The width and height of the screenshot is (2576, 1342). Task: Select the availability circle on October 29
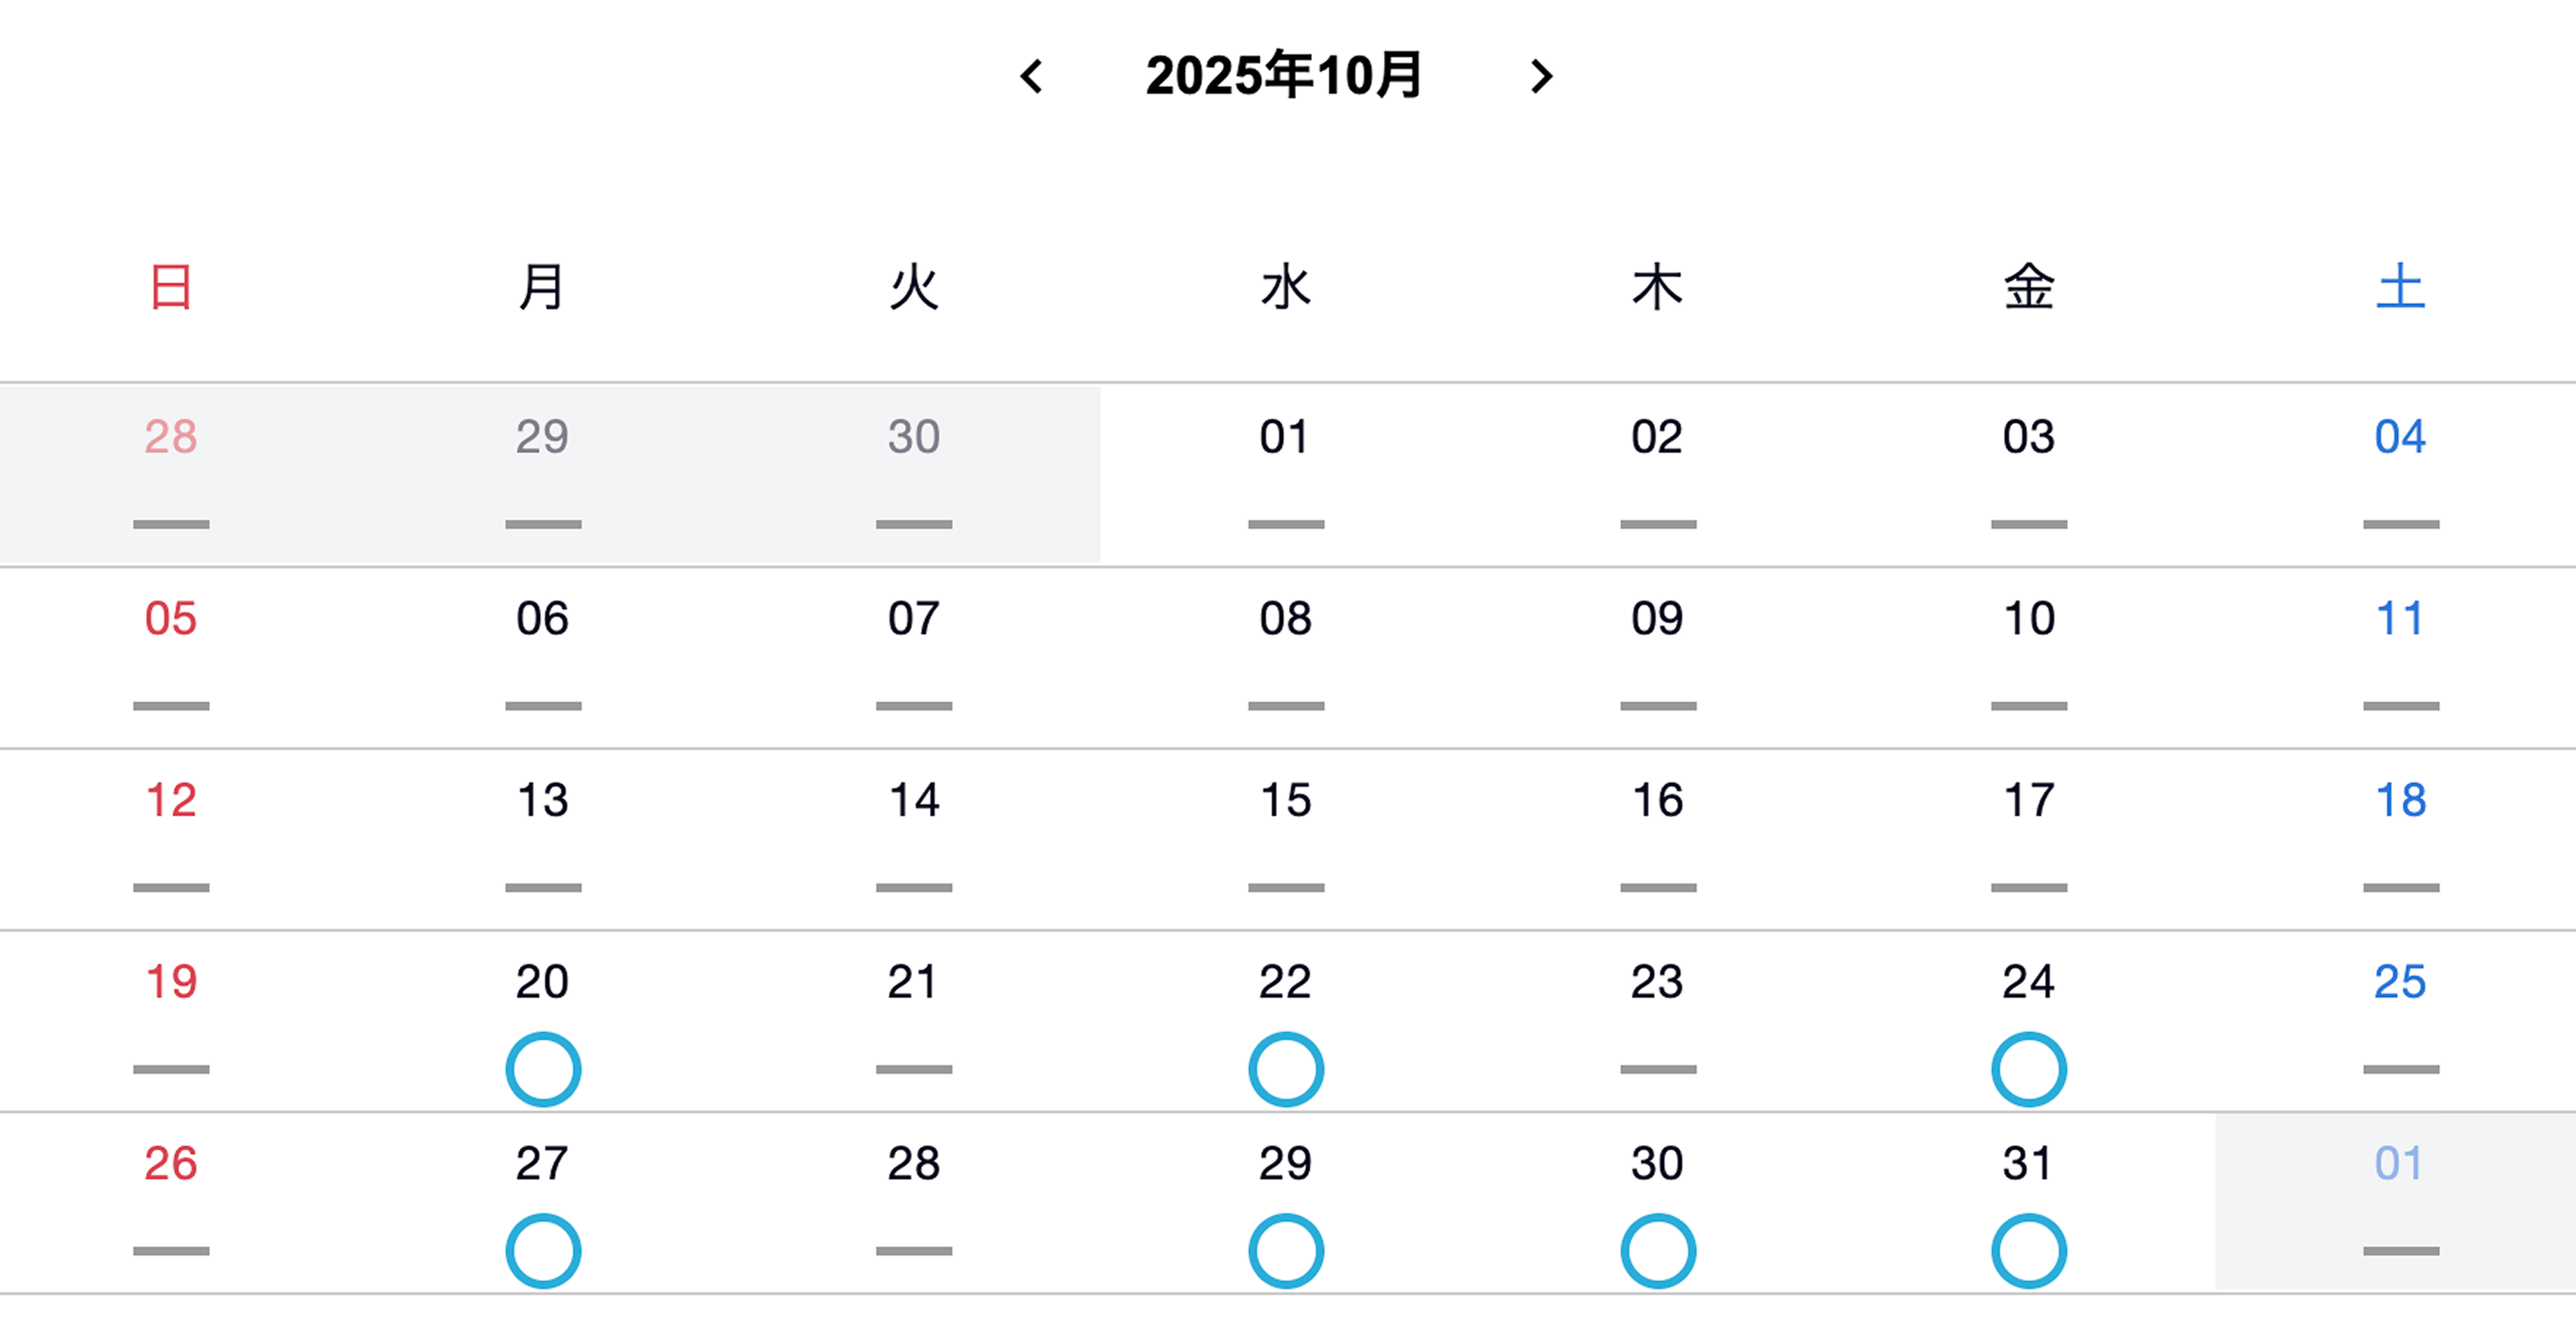(1286, 1251)
